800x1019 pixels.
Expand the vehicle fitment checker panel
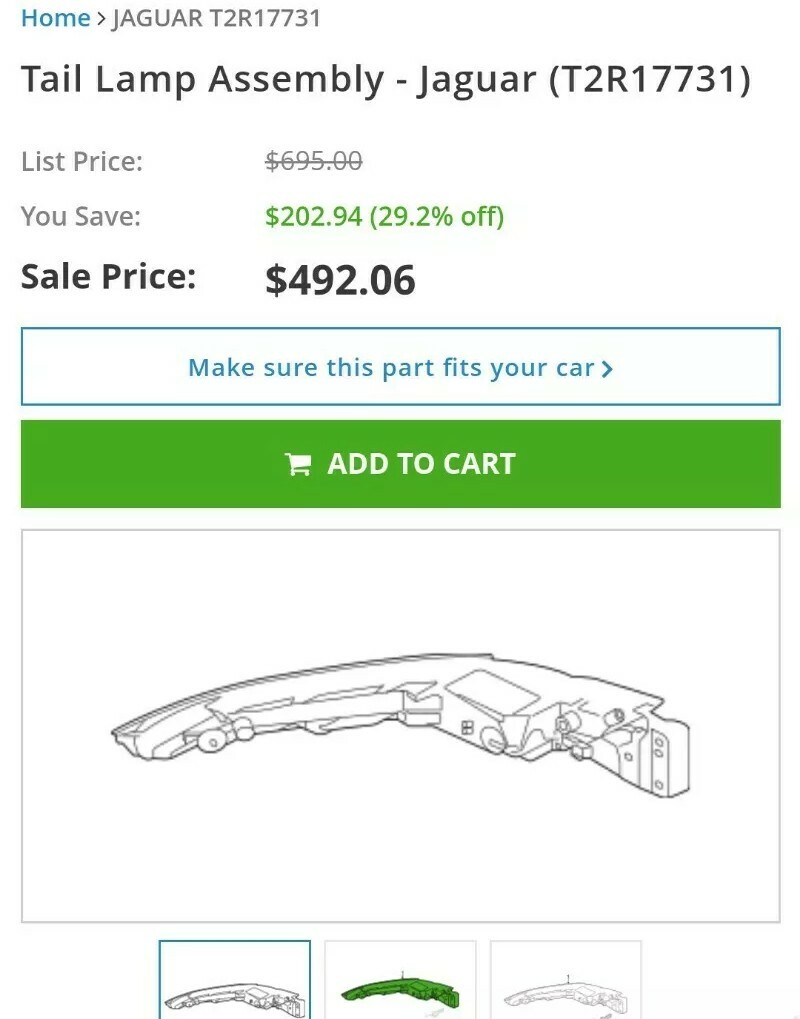click(x=400, y=367)
